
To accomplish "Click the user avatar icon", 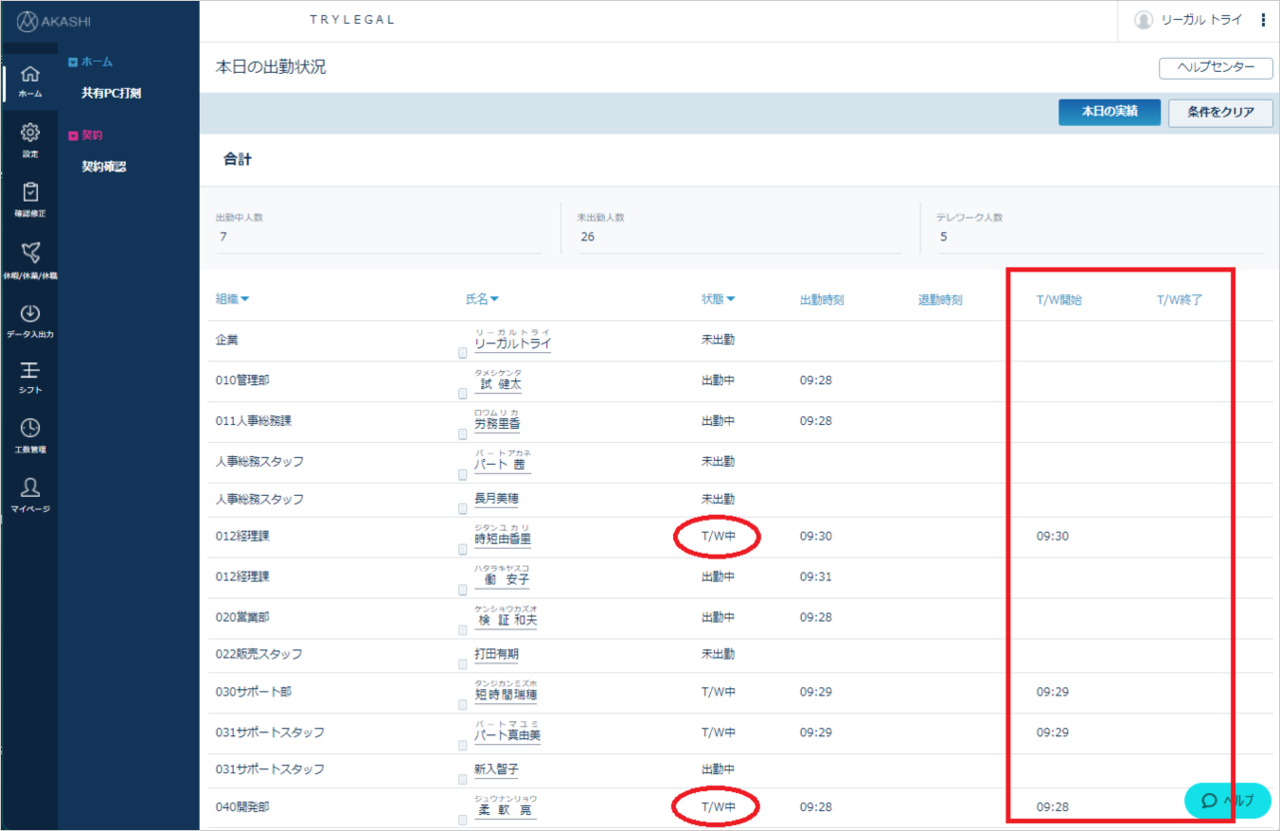I will tap(1144, 20).
